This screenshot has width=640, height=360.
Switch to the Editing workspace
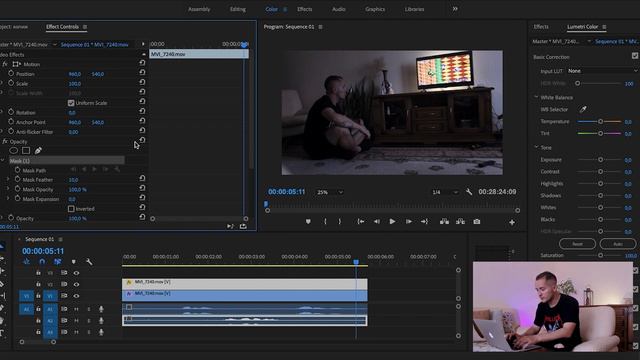[238, 9]
